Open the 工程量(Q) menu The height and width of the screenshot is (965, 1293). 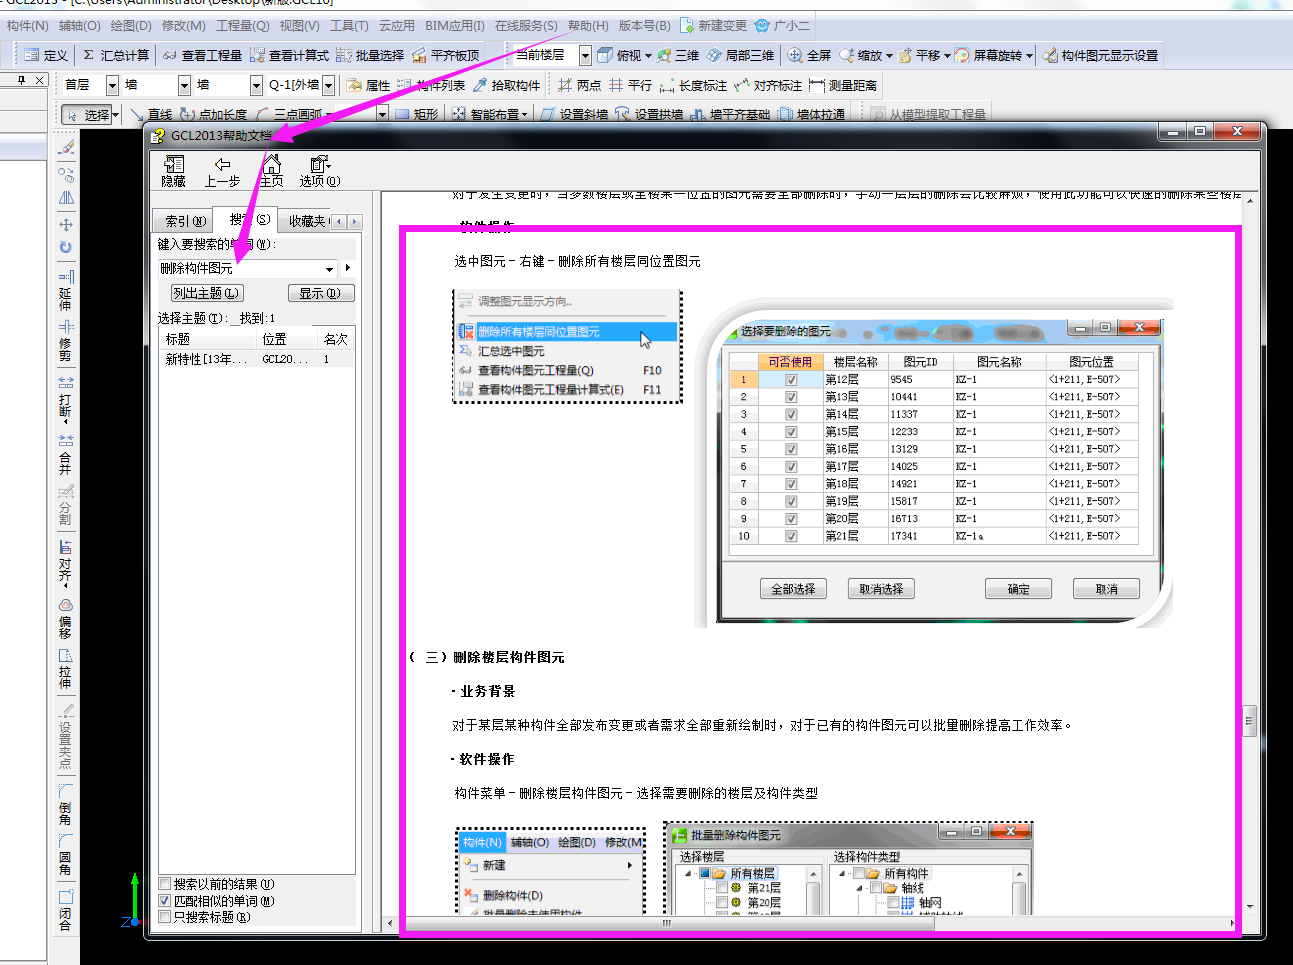pyautogui.click(x=243, y=25)
